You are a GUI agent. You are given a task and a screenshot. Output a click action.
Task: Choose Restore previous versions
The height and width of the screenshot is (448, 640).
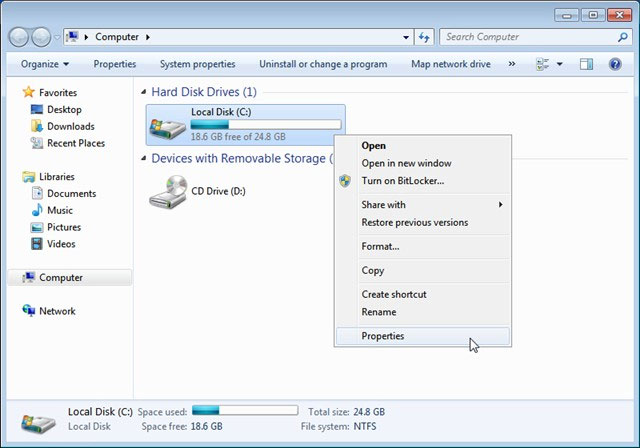(x=423, y=222)
